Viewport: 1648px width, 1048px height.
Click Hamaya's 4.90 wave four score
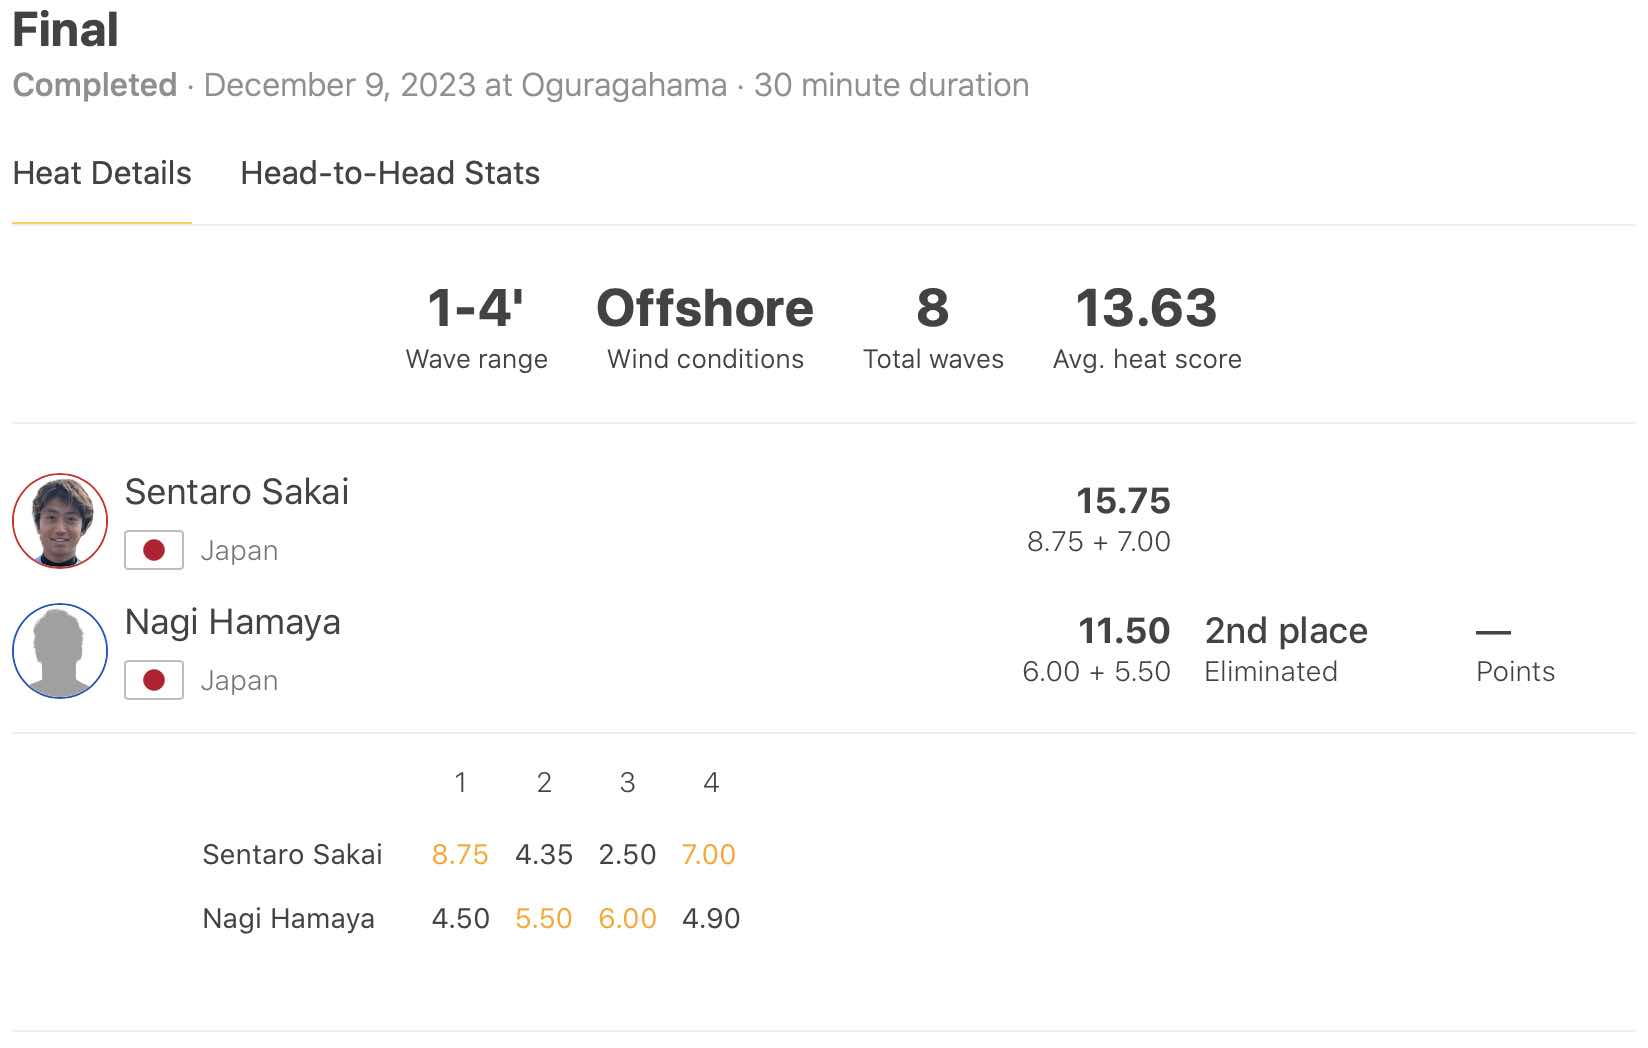pyautogui.click(x=711, y=919)
